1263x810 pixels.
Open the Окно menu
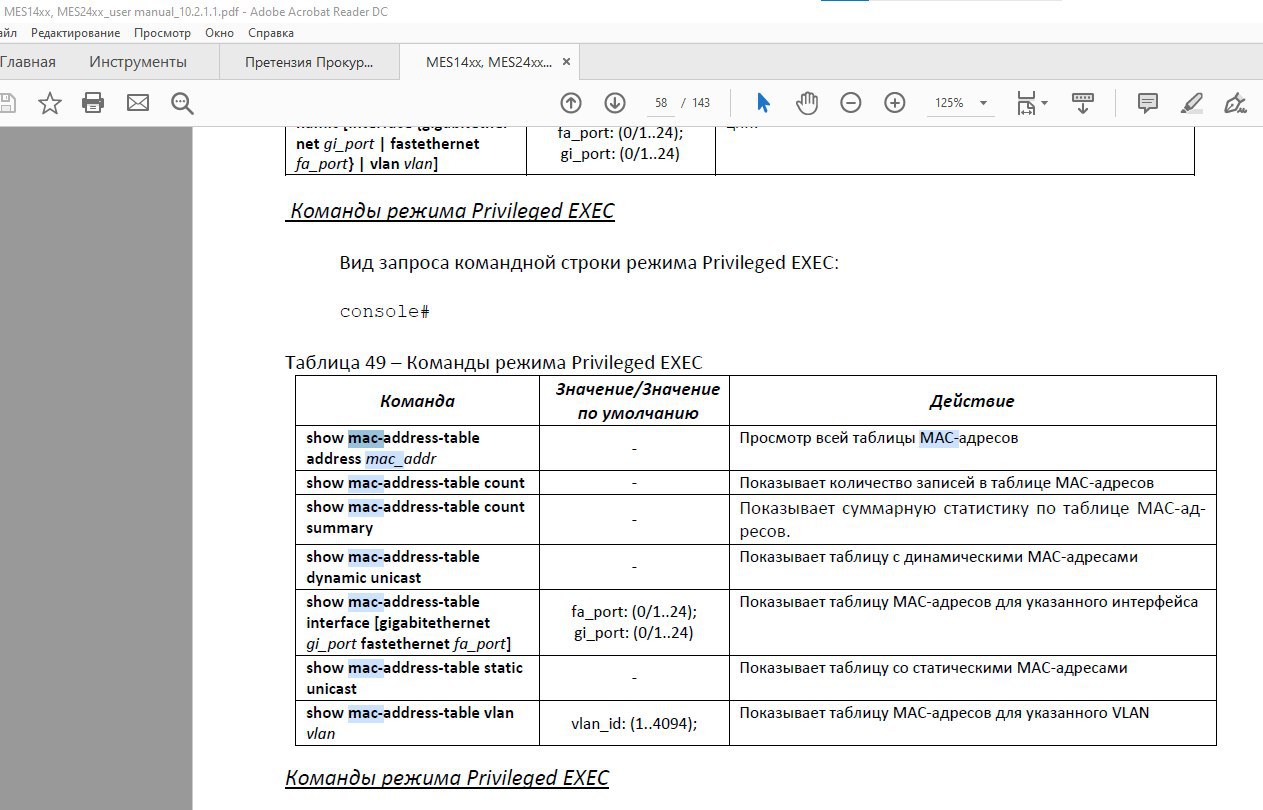[219, 33]
